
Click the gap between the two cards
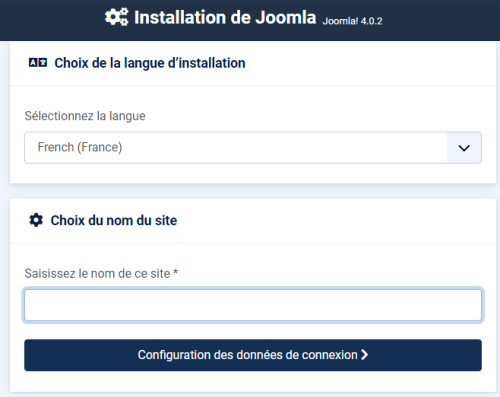[x=253, y=191]
